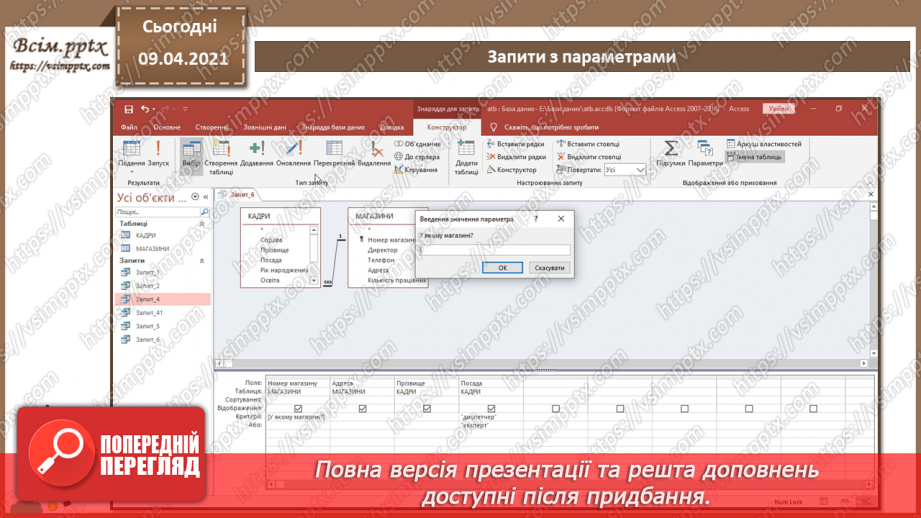
Task: Expand Усі об'єкти navigation pane menu
Action: tap(195, 197)
